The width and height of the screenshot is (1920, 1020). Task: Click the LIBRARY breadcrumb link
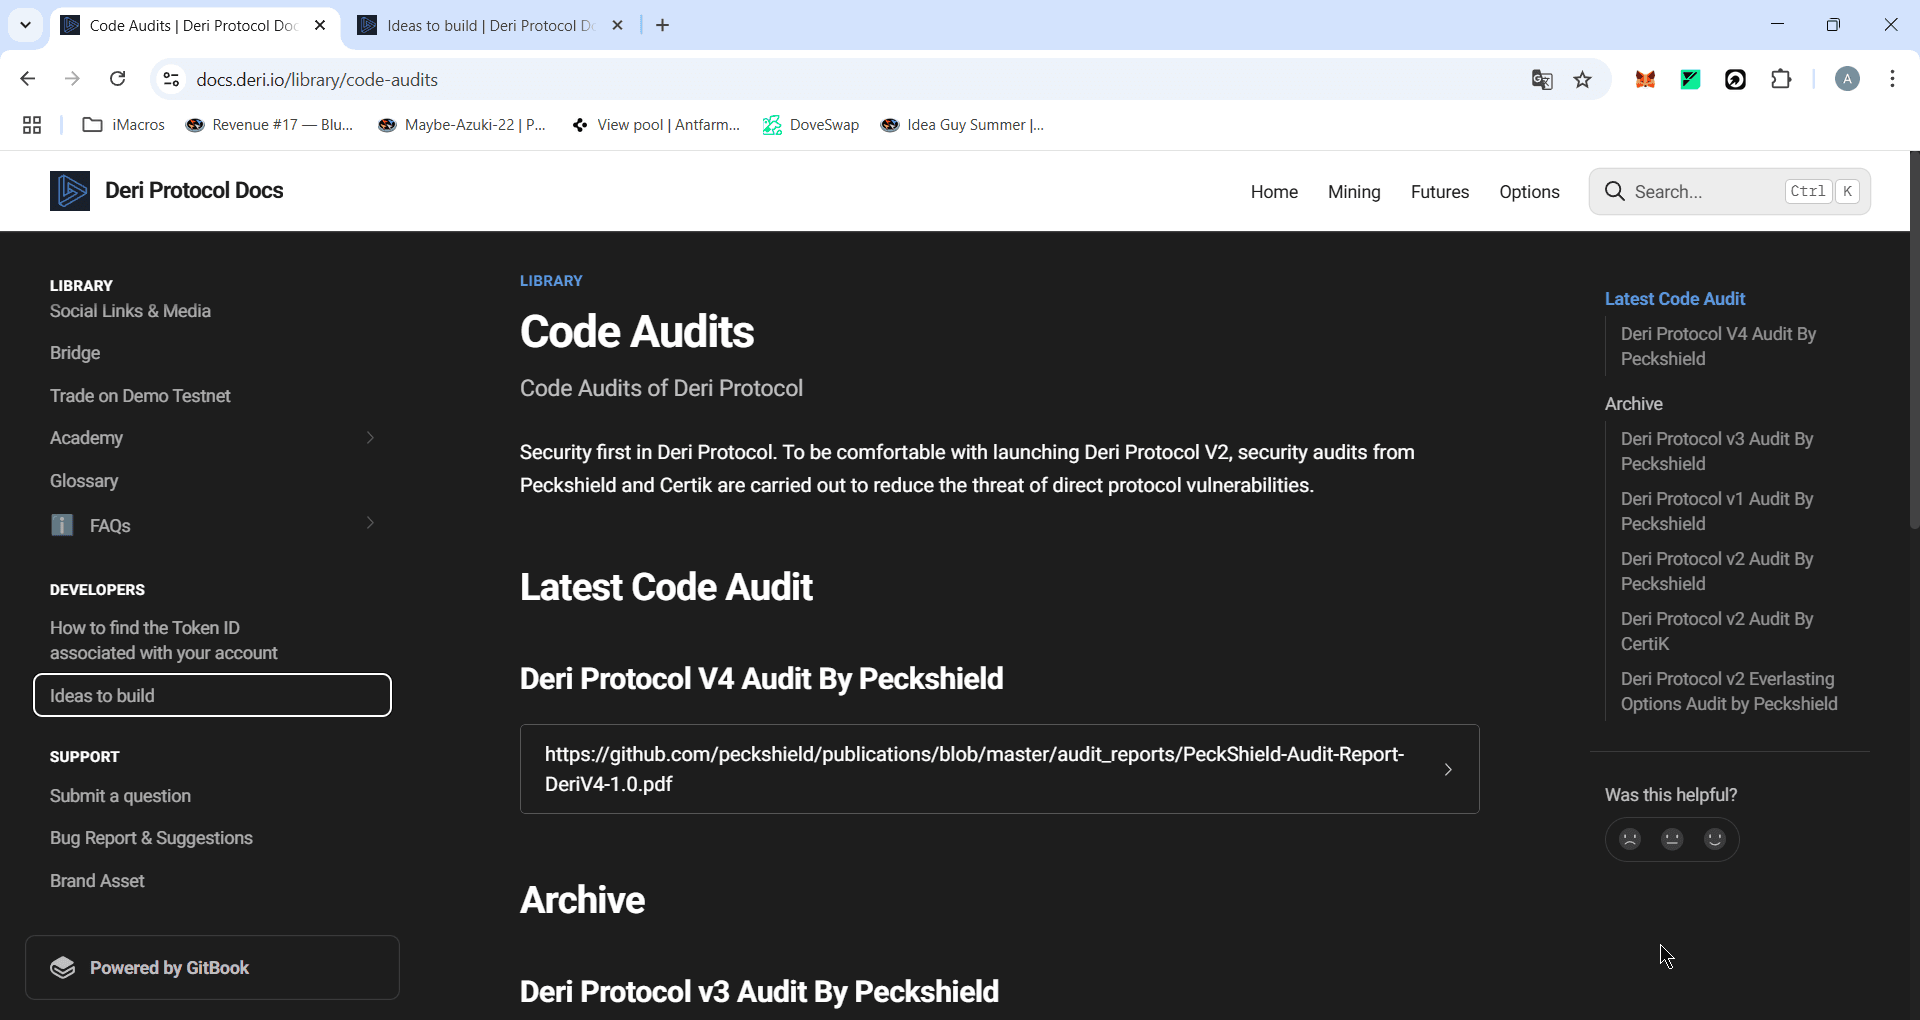551,281
